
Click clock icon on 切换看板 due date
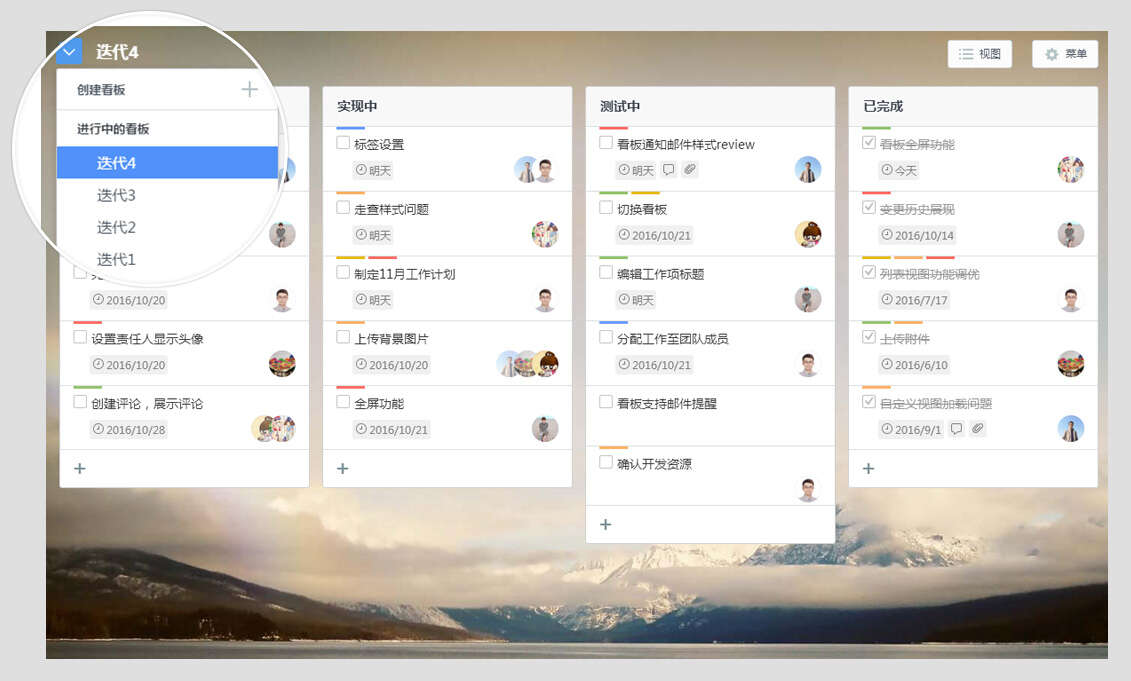click(624, 234)
